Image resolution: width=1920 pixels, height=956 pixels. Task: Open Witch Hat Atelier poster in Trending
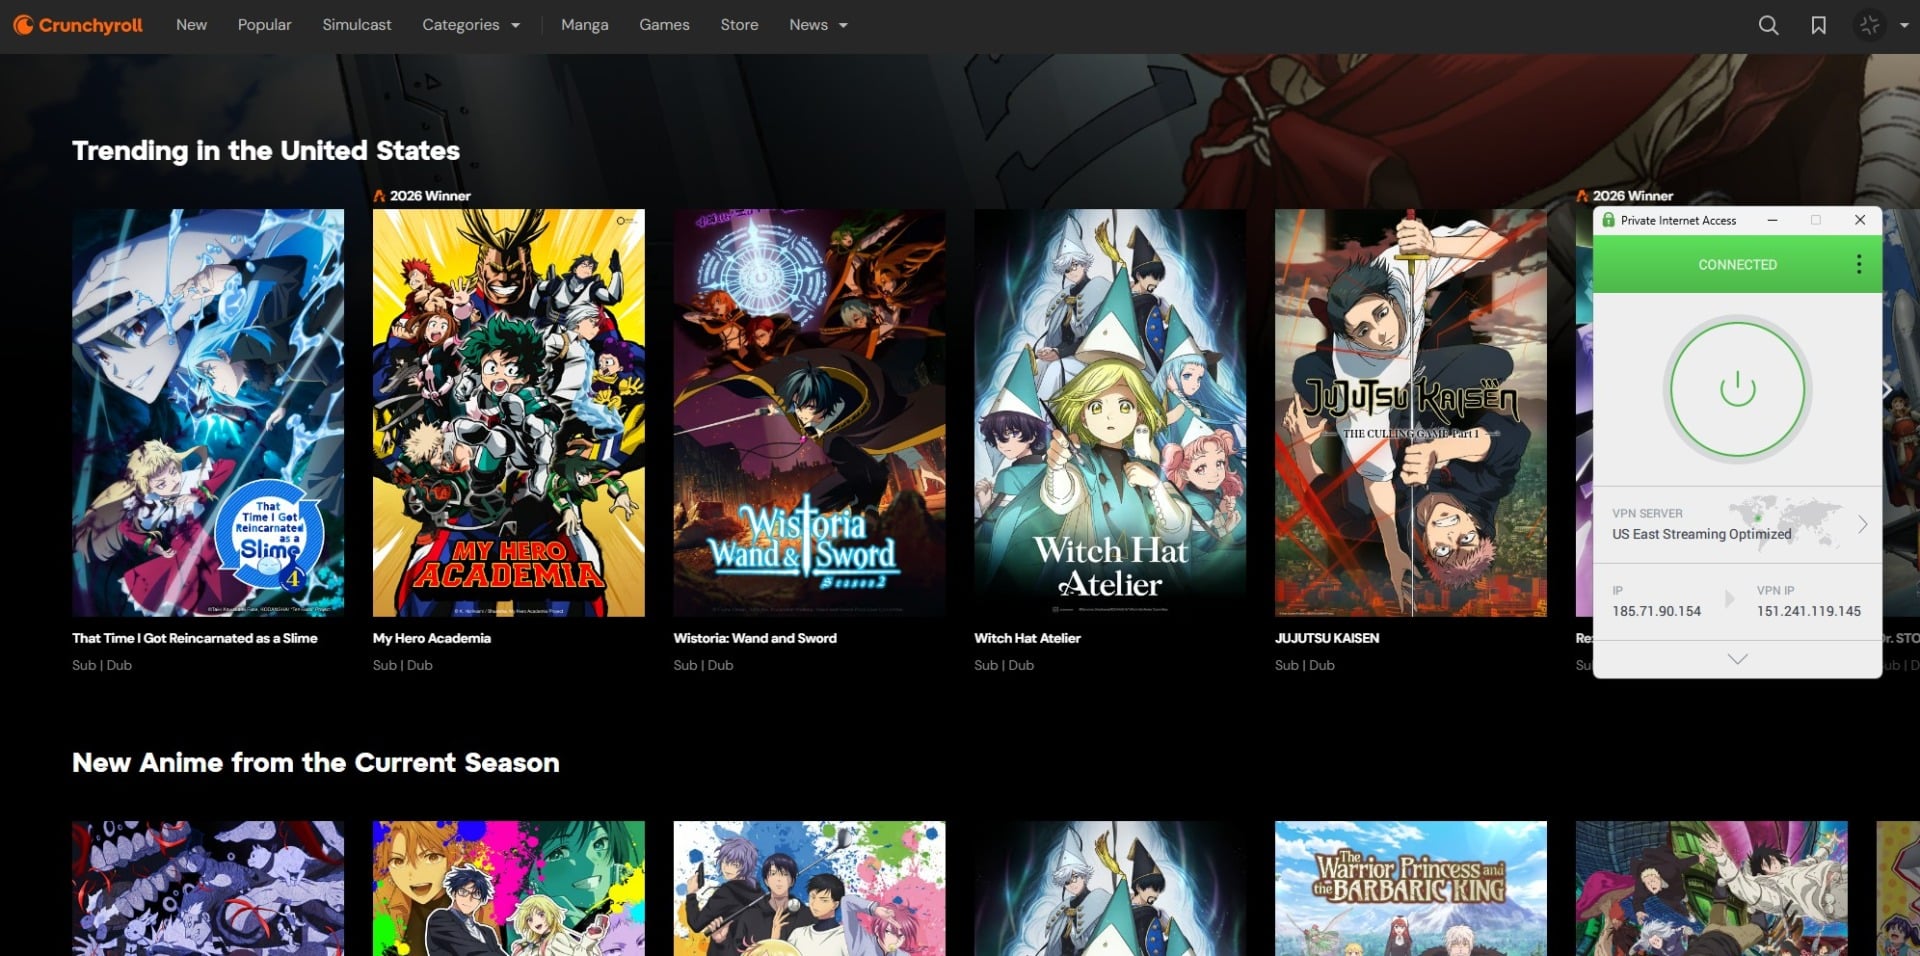click(1110, 412)
